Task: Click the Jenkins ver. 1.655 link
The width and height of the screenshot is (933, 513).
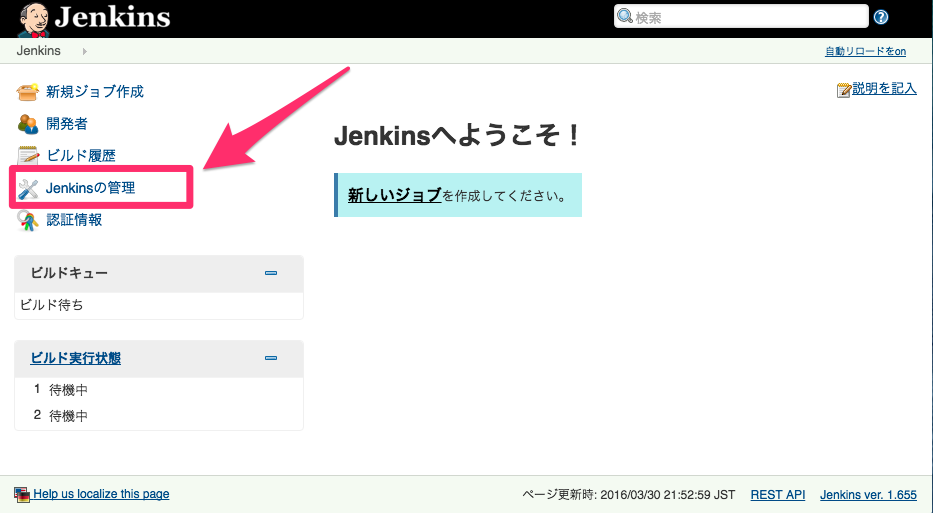Action: (868, 495)
